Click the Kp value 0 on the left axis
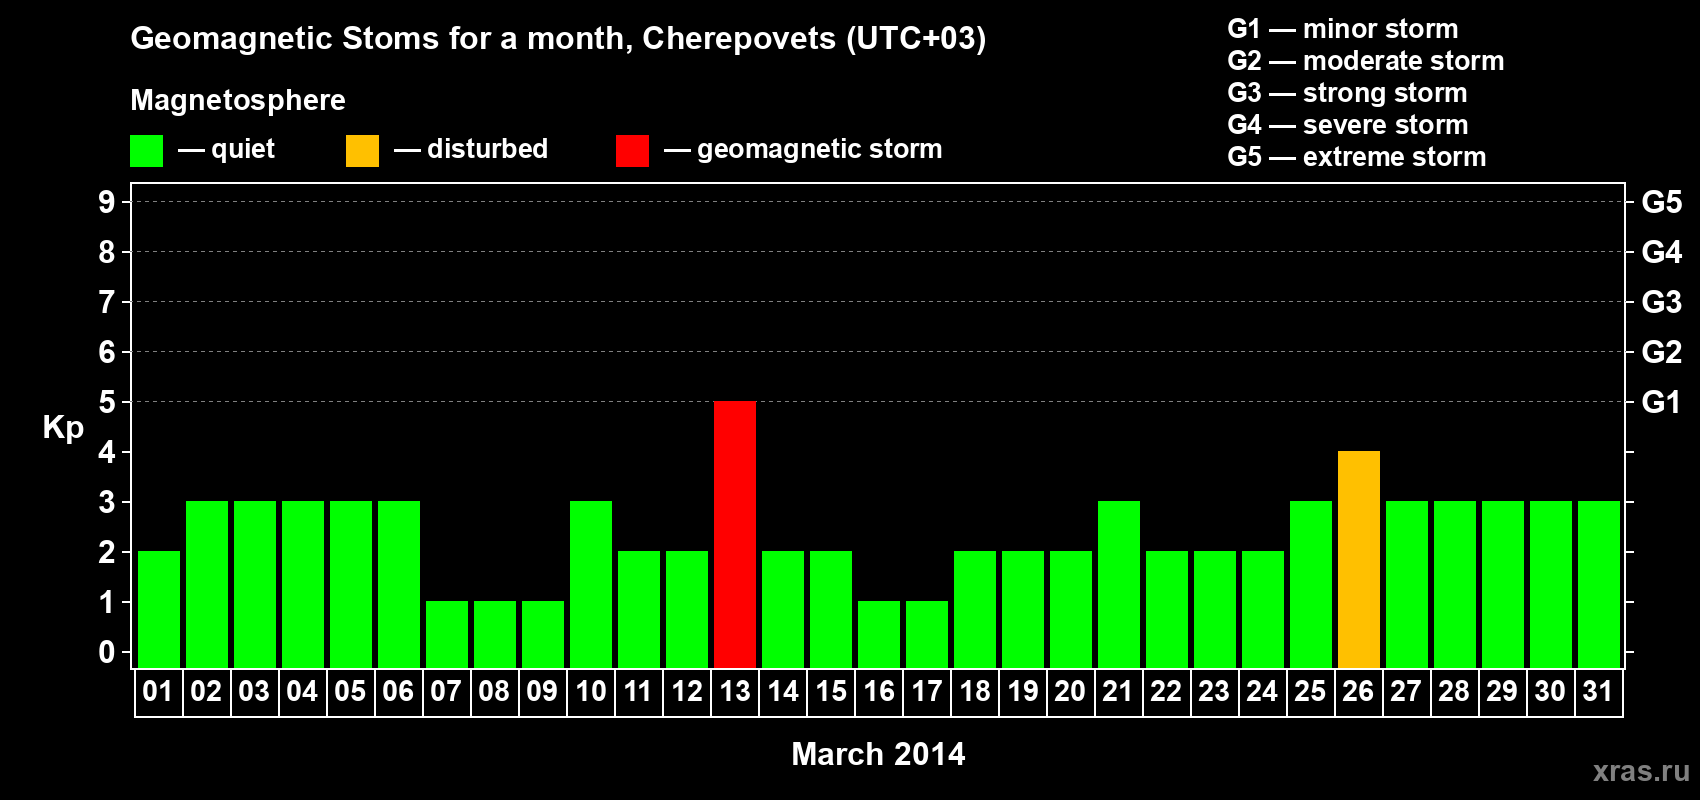This screenshot has width=1700, height=800. (x=107, y=652)
